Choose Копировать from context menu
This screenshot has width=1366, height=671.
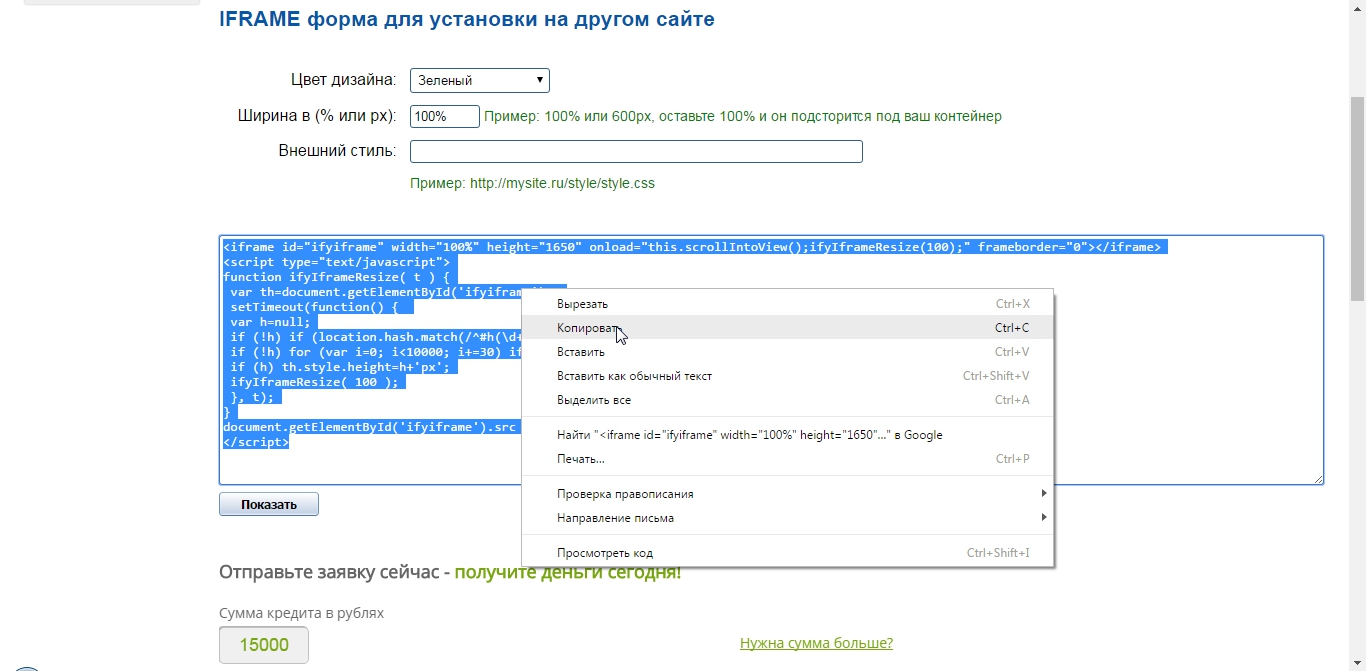pos(589,328)
